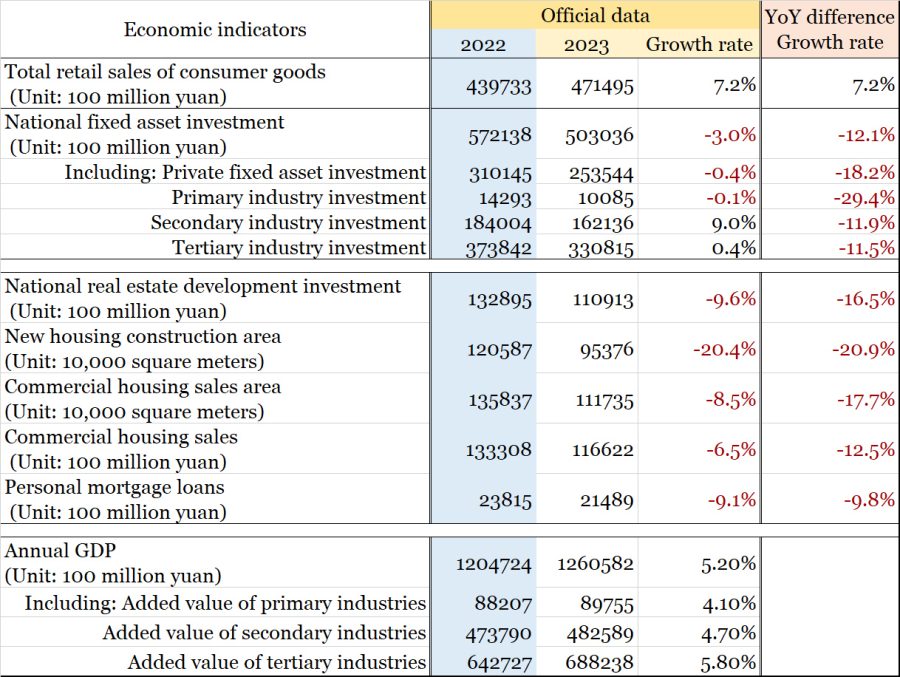Click the 2023 column header

pos(586,44)
